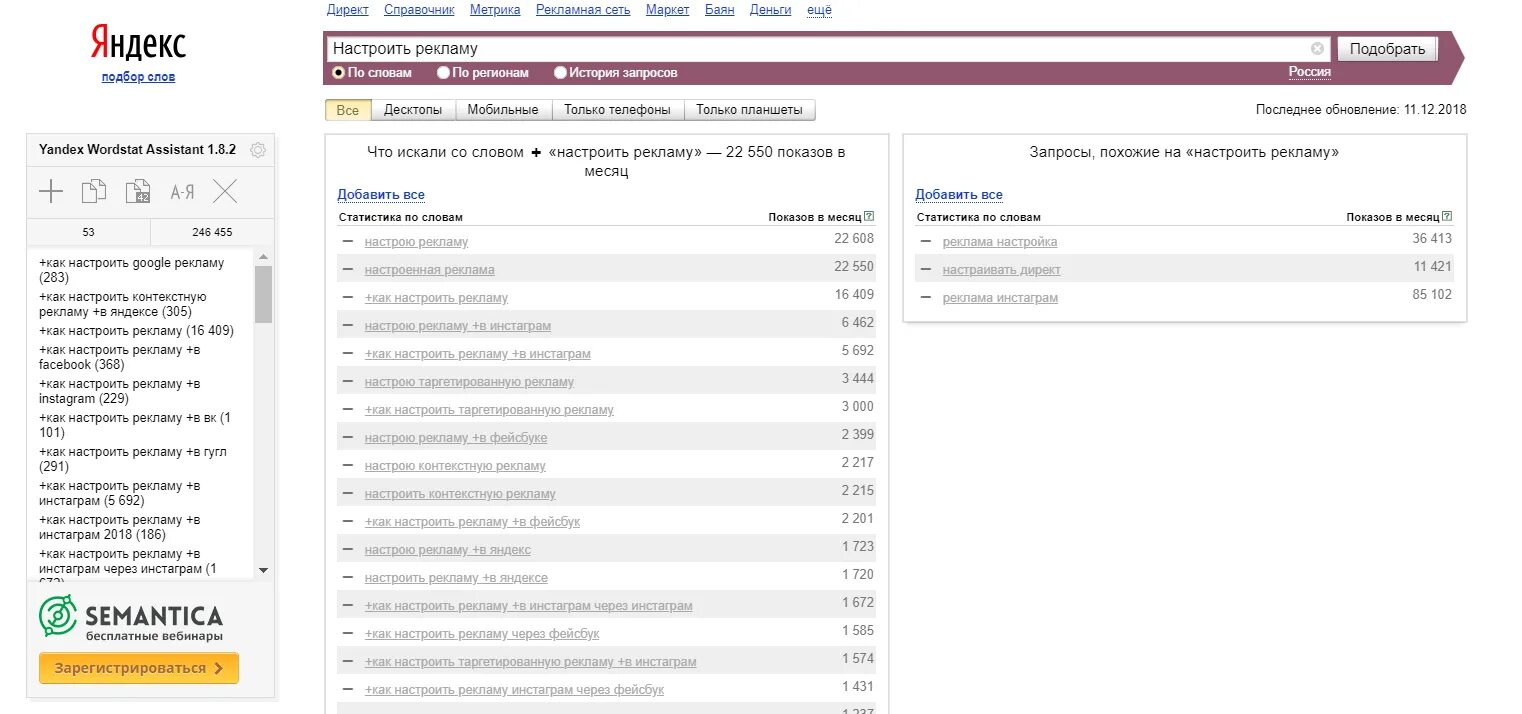Remove 'настроенная реклама' with the minus icon

348,269
